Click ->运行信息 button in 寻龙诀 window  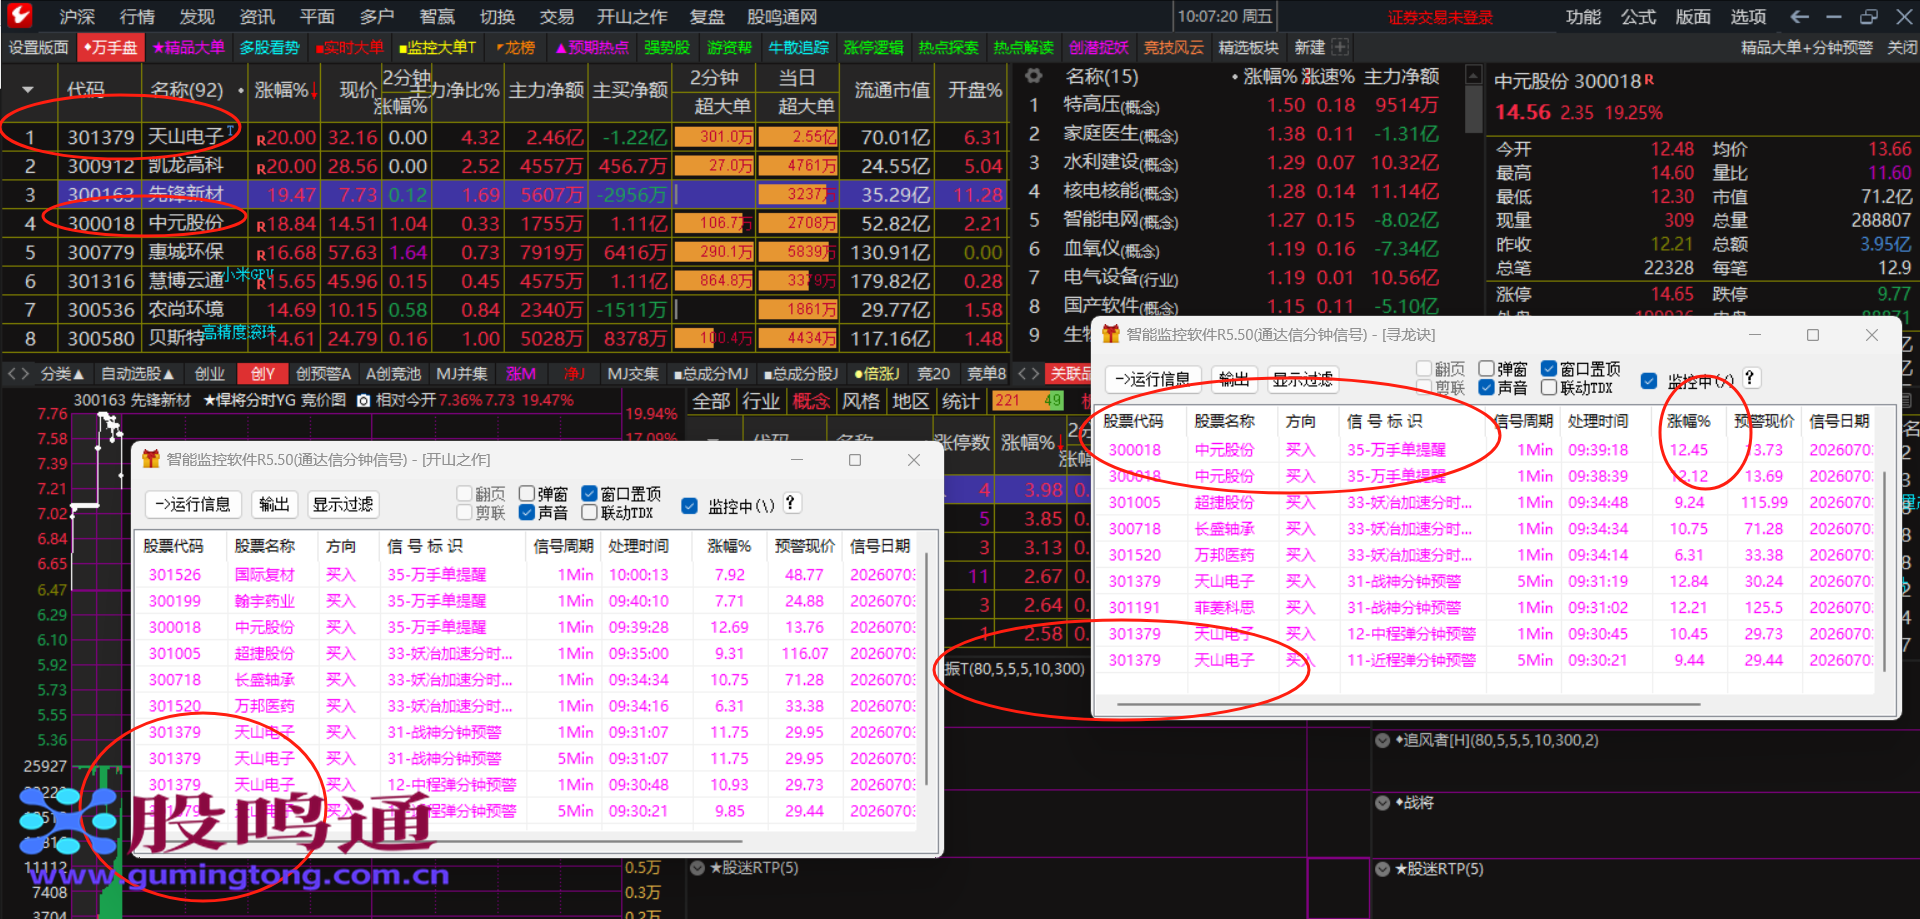click(1153, 379)
